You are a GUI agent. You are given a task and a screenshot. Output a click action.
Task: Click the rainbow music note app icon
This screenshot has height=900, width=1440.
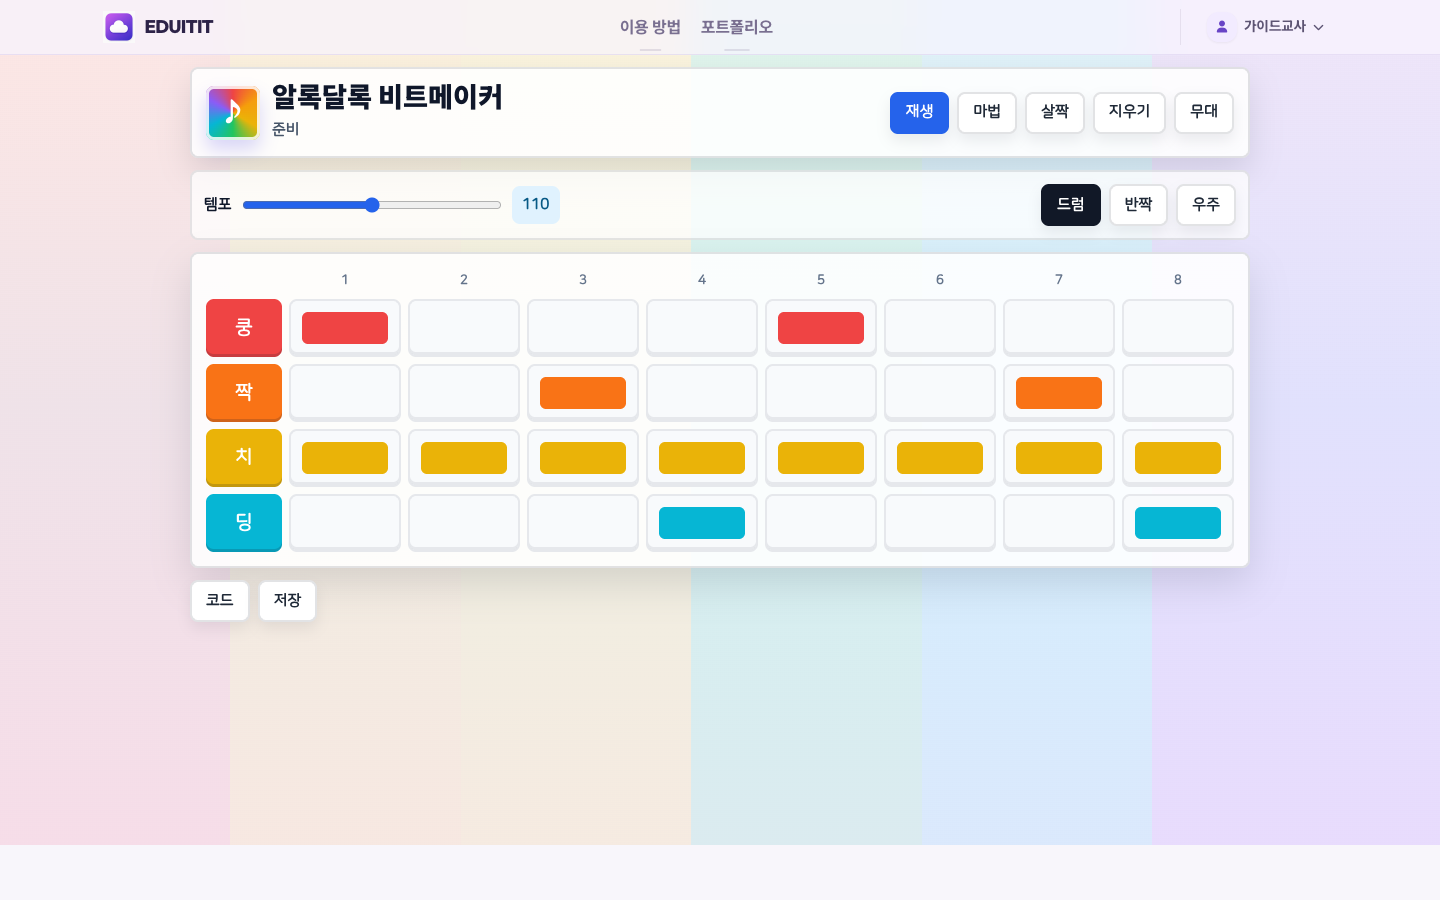click(233, 113)
